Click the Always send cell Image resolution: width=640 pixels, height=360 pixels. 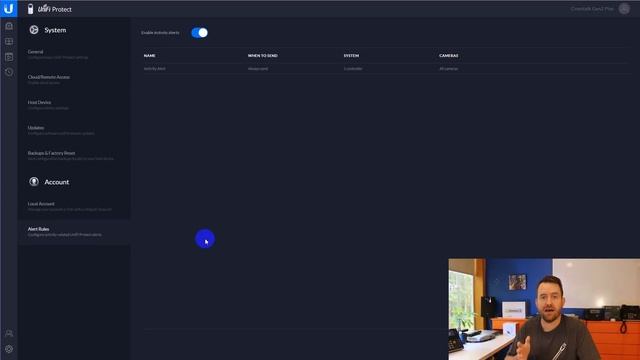tap(258, 69)
